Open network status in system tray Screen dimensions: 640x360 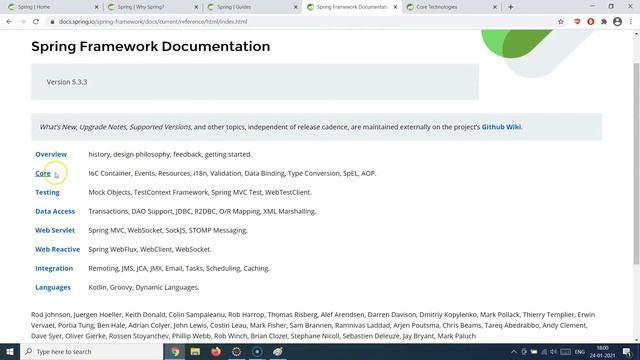544,352
